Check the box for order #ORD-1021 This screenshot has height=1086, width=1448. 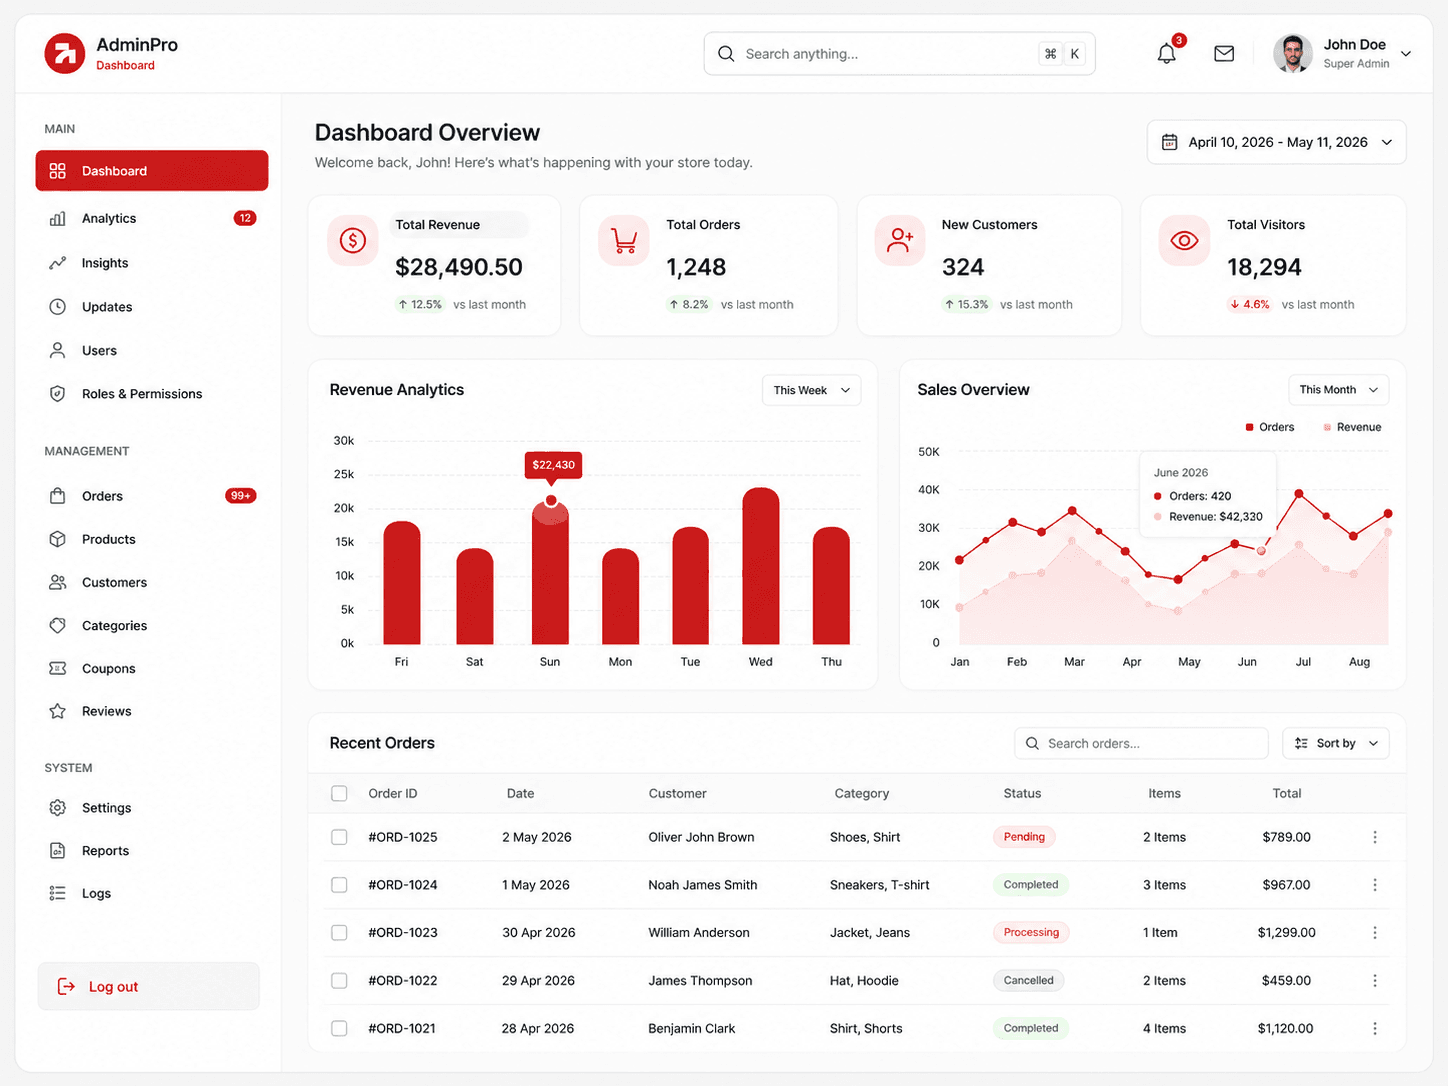coord(339,1028)
